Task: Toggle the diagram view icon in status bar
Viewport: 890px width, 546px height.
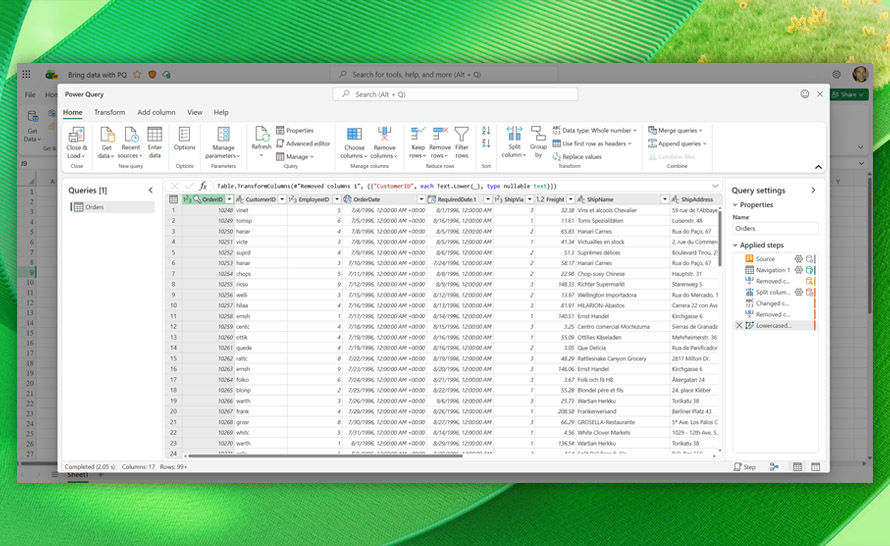Action: (775, 467)
